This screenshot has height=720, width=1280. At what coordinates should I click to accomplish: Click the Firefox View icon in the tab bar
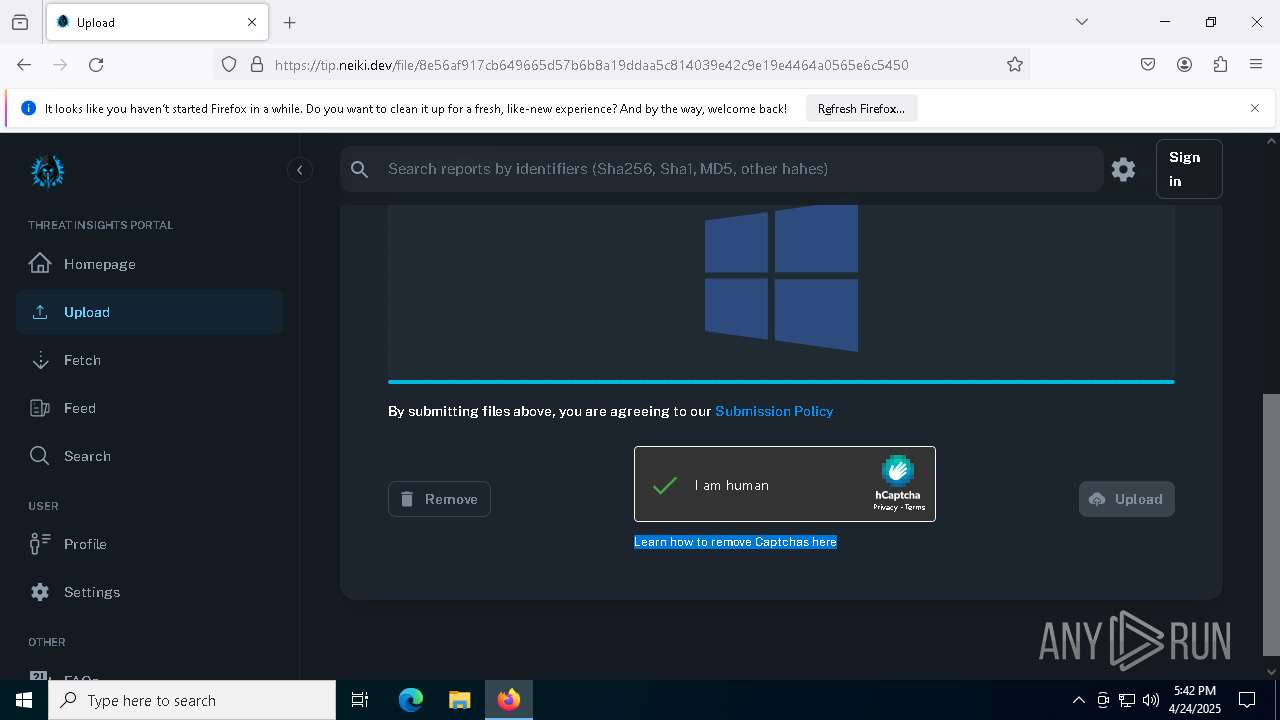click(20, 22)
